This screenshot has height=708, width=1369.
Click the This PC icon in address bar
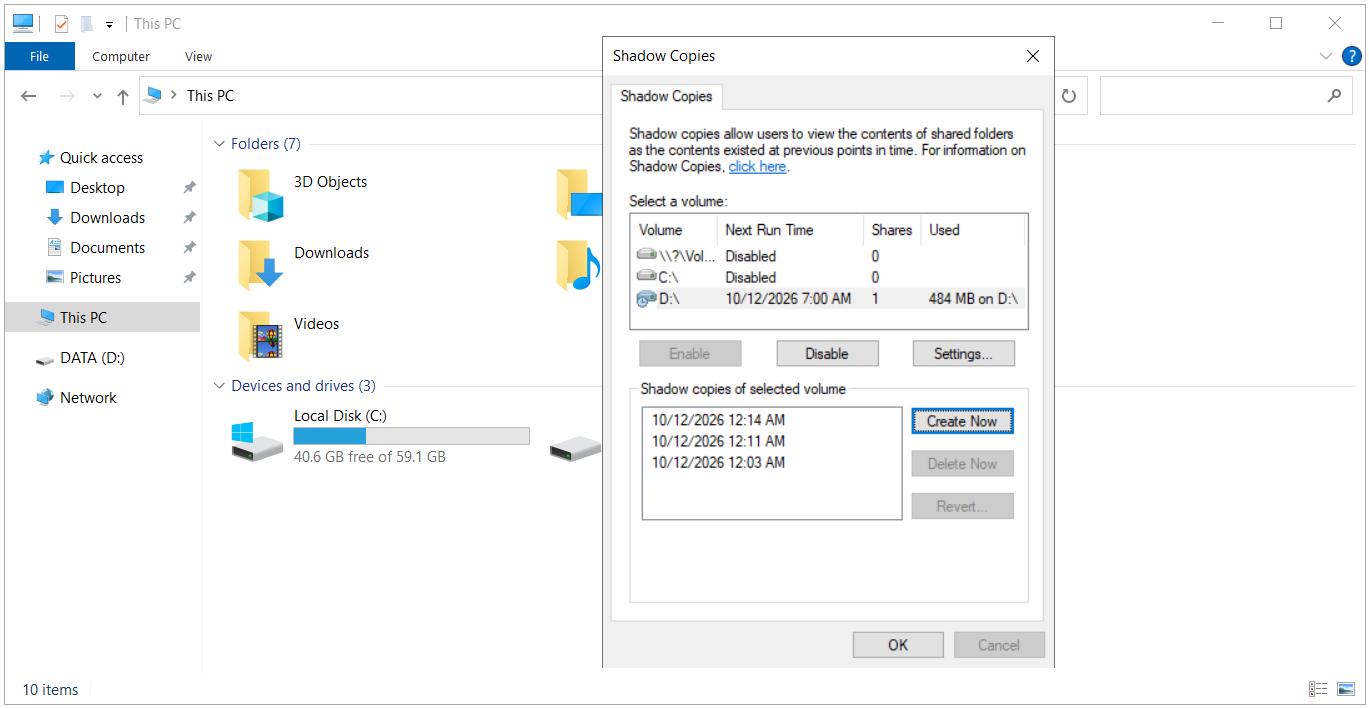click(153, 95)
